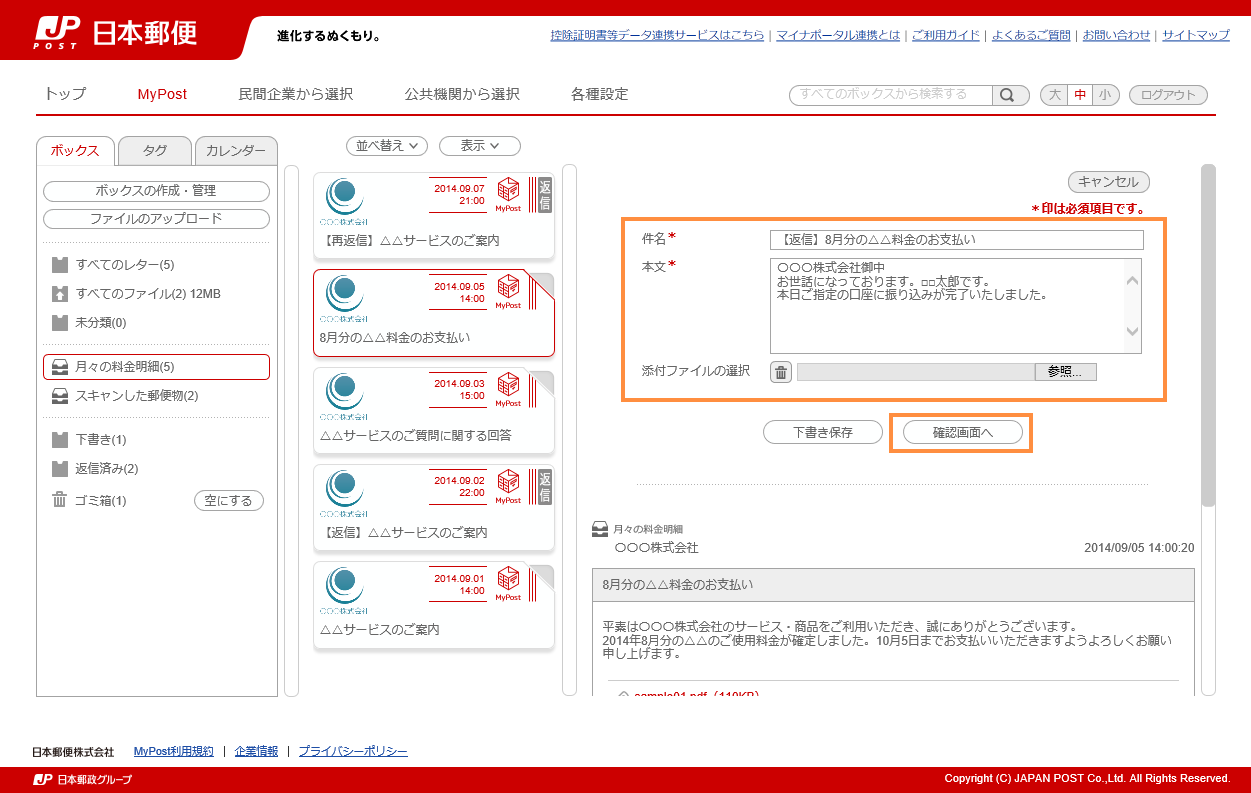Open ご利用ガイド link
Viewport: 1251px width, 793px height.
tap(946, 35)
